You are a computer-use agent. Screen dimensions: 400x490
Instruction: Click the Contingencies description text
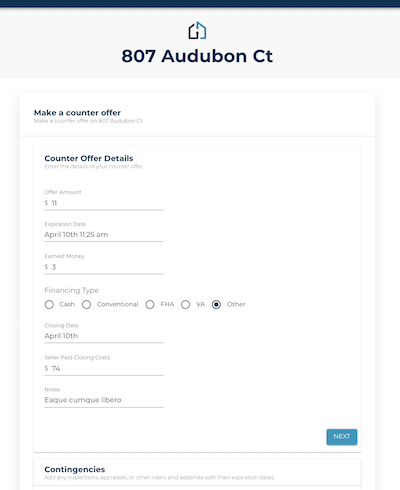click(159, 478)
